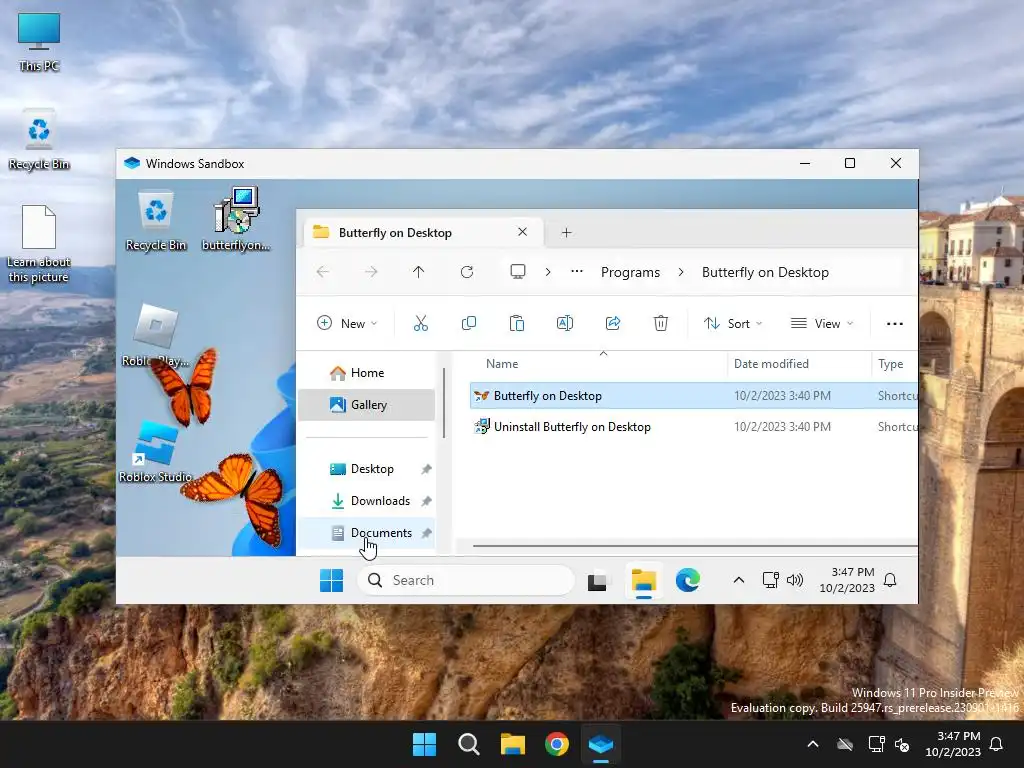Select butterflyon installer icon on sandbox desktop
Screen dimensions: 1024x768
point(236,219)
